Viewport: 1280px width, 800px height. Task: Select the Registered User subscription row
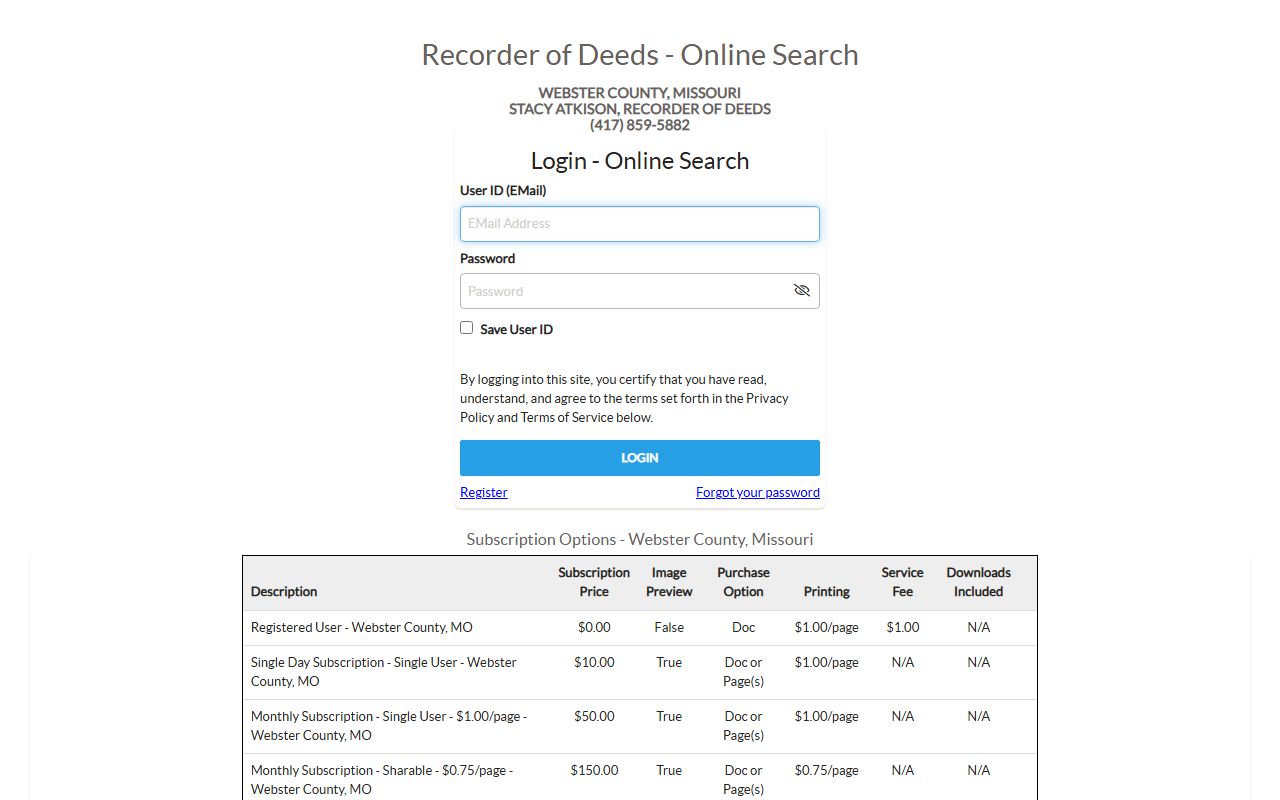(x=362, y=627)
